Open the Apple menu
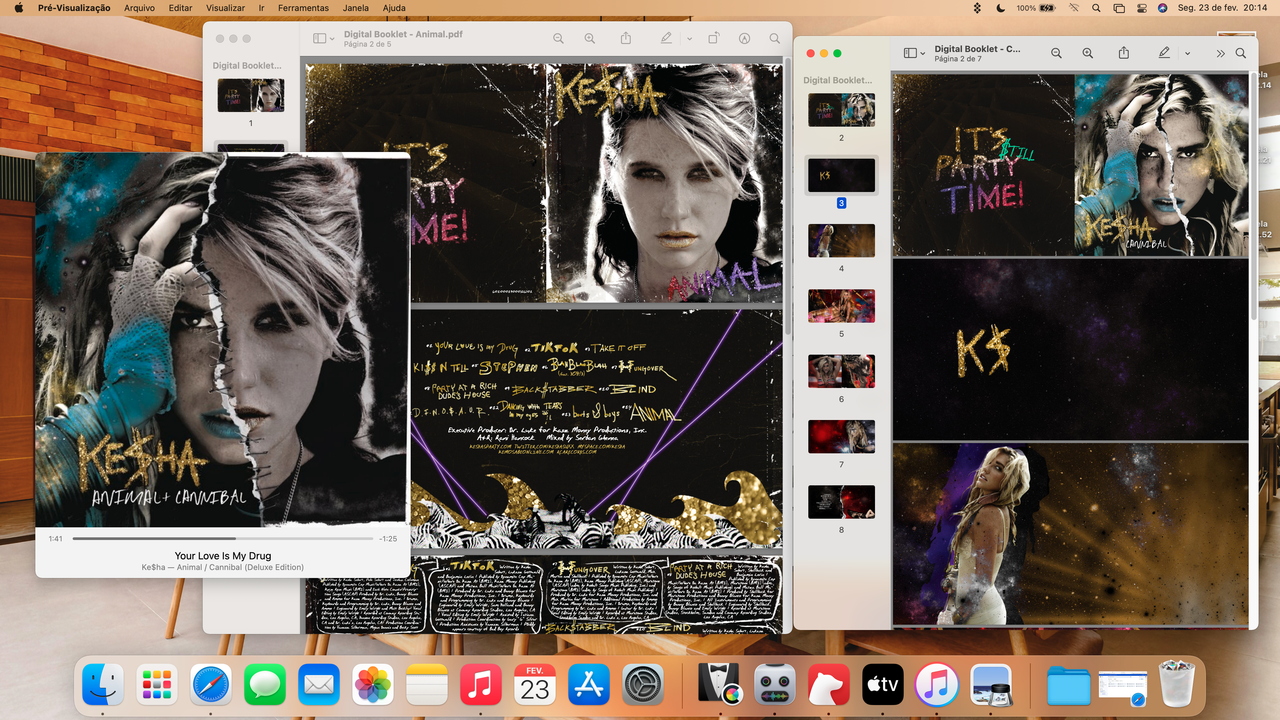 coord(18,8)
